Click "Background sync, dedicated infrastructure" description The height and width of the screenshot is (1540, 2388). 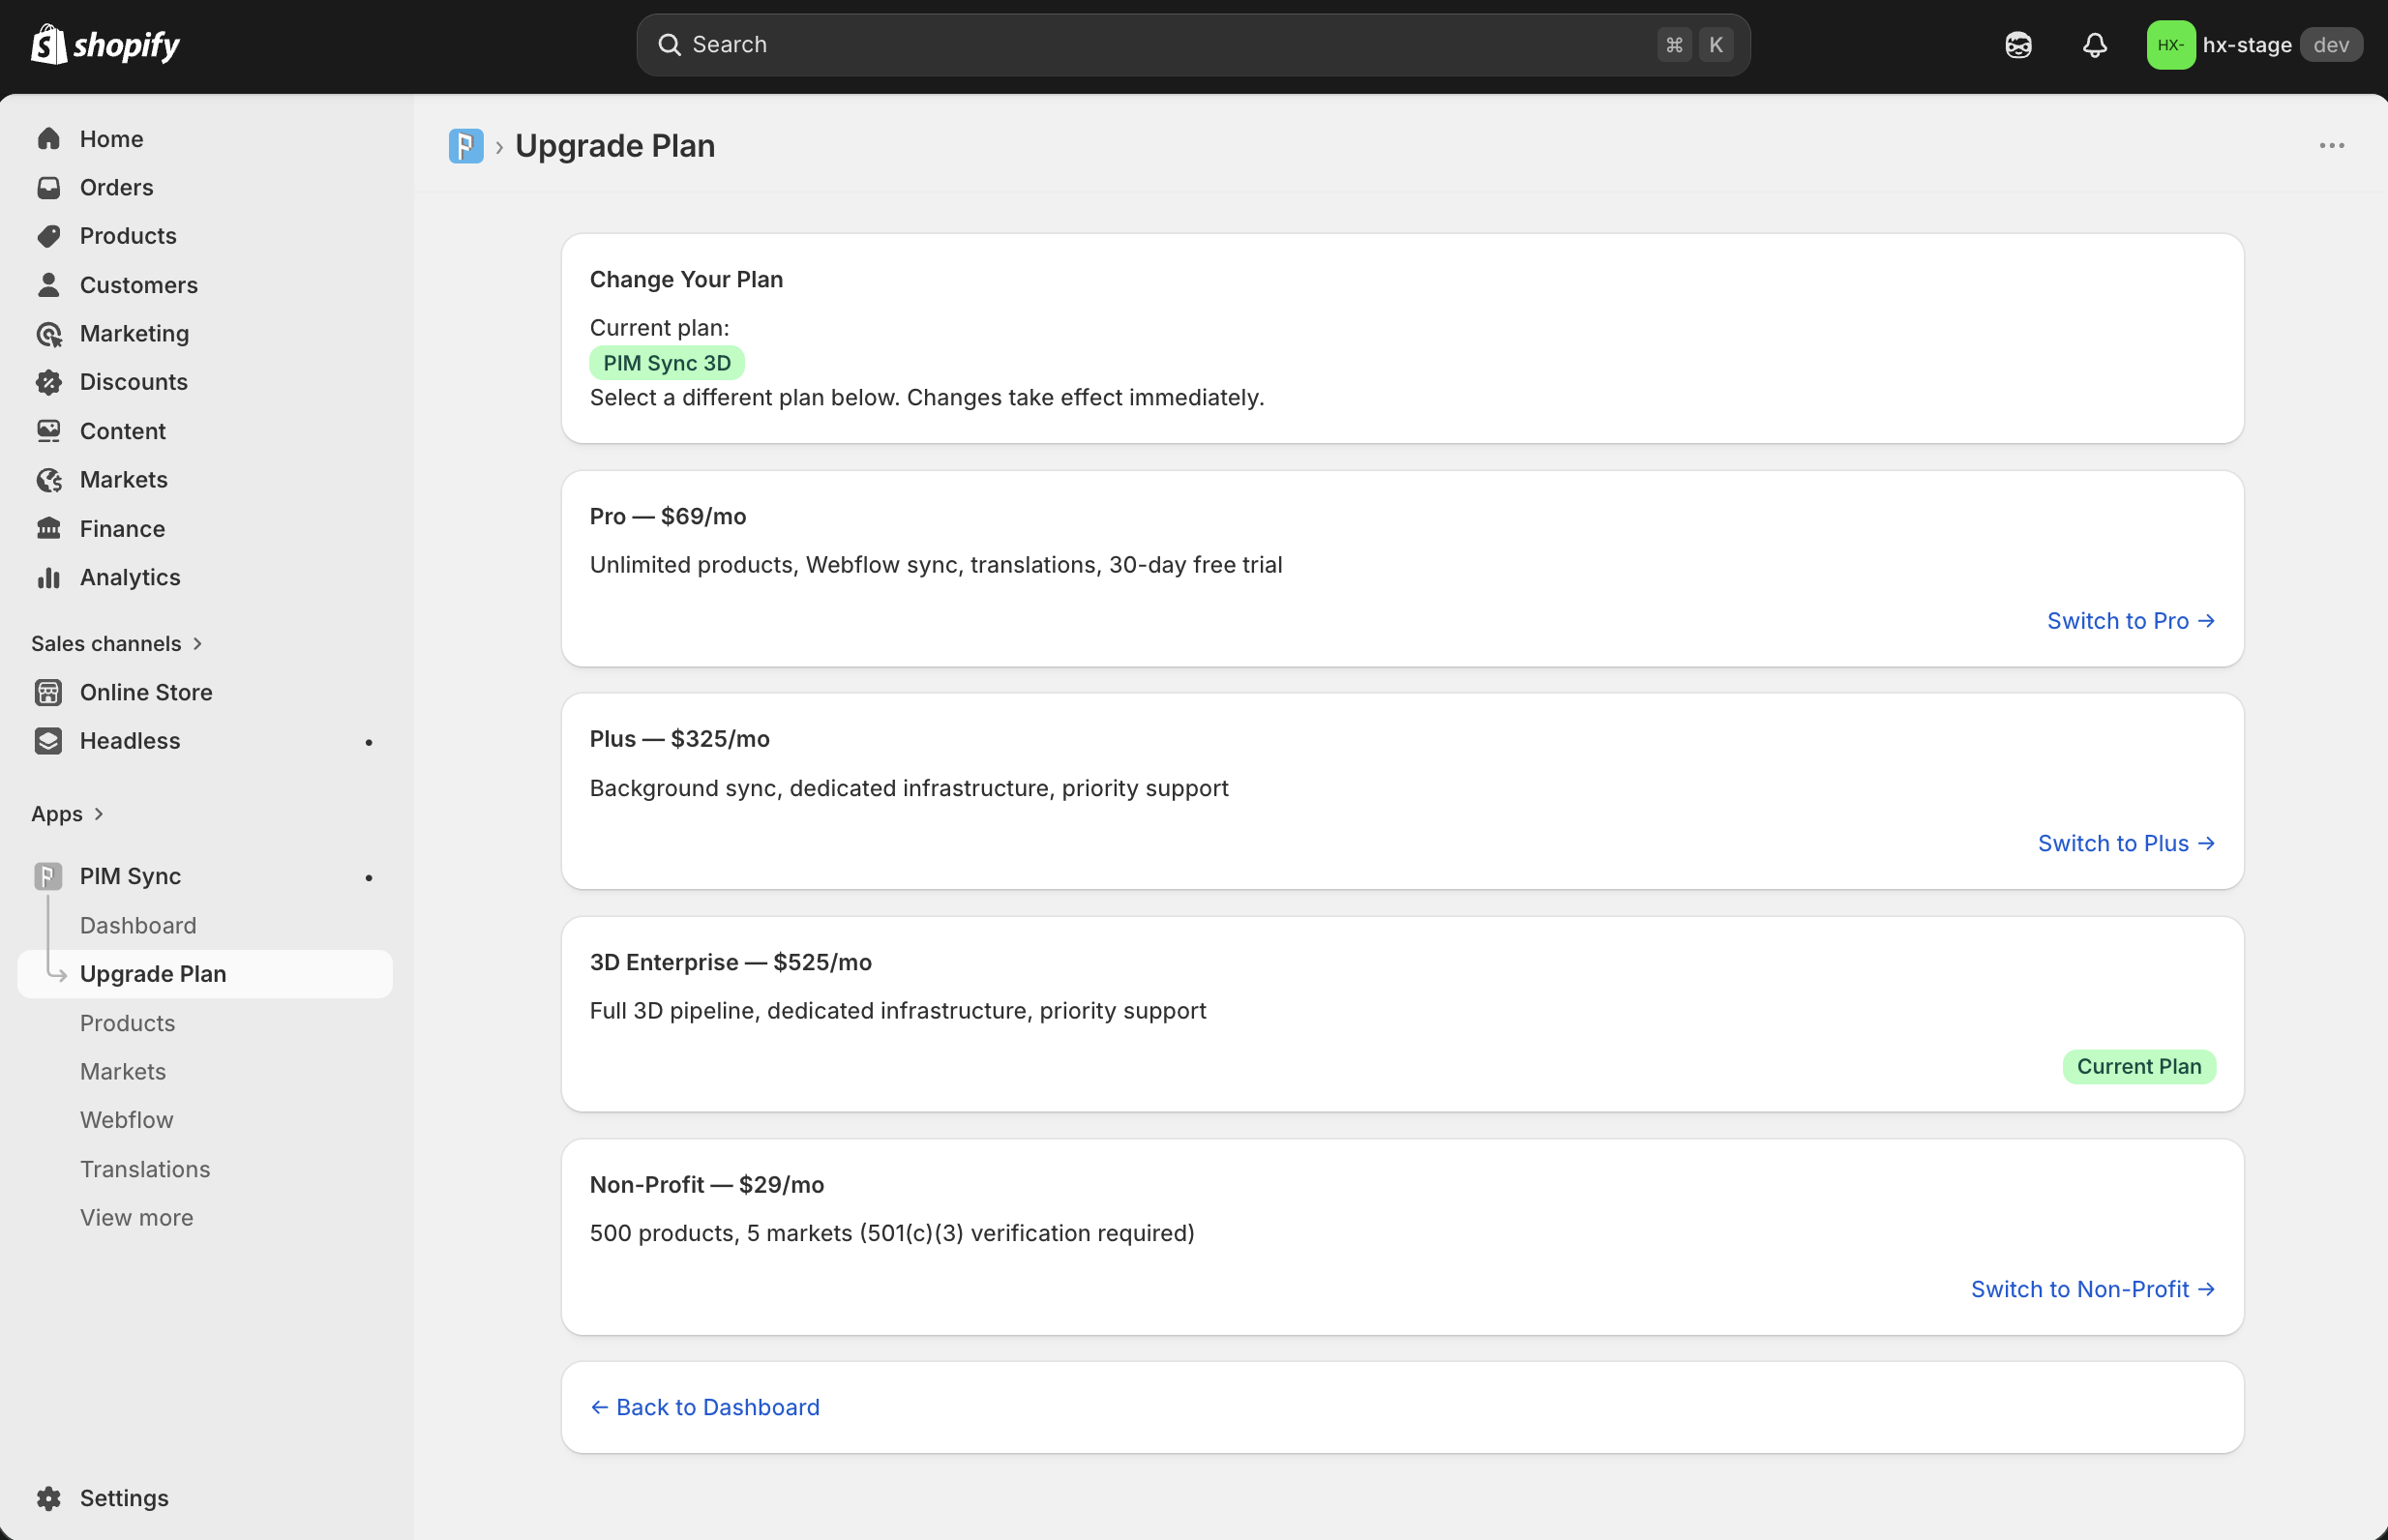[909, 789]
